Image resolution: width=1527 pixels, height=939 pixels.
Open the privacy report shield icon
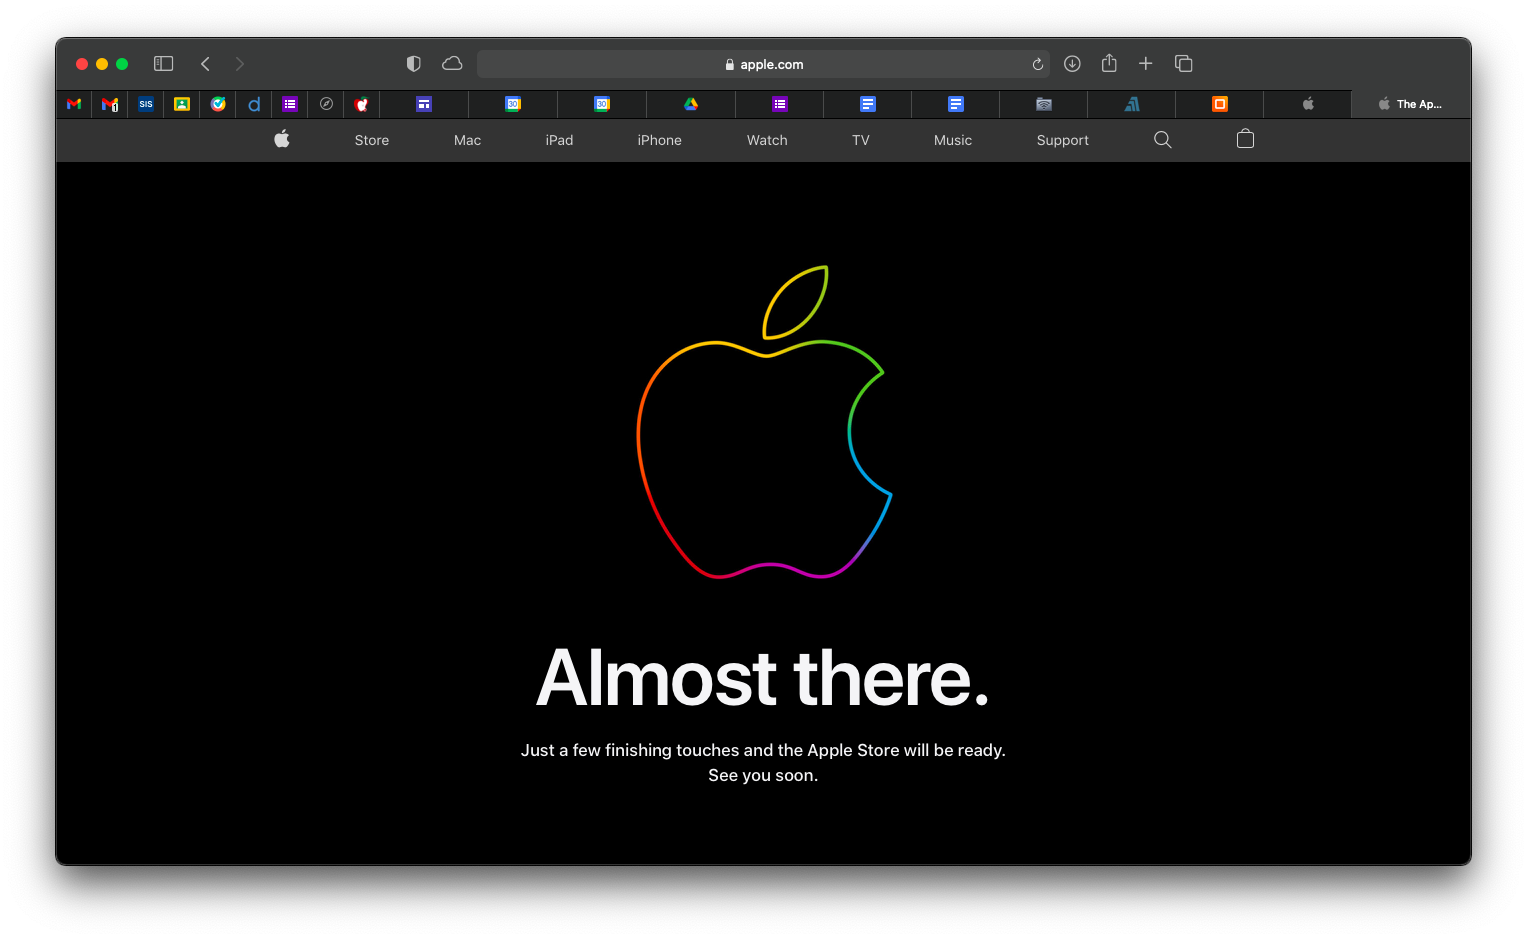tap(413, 64)
